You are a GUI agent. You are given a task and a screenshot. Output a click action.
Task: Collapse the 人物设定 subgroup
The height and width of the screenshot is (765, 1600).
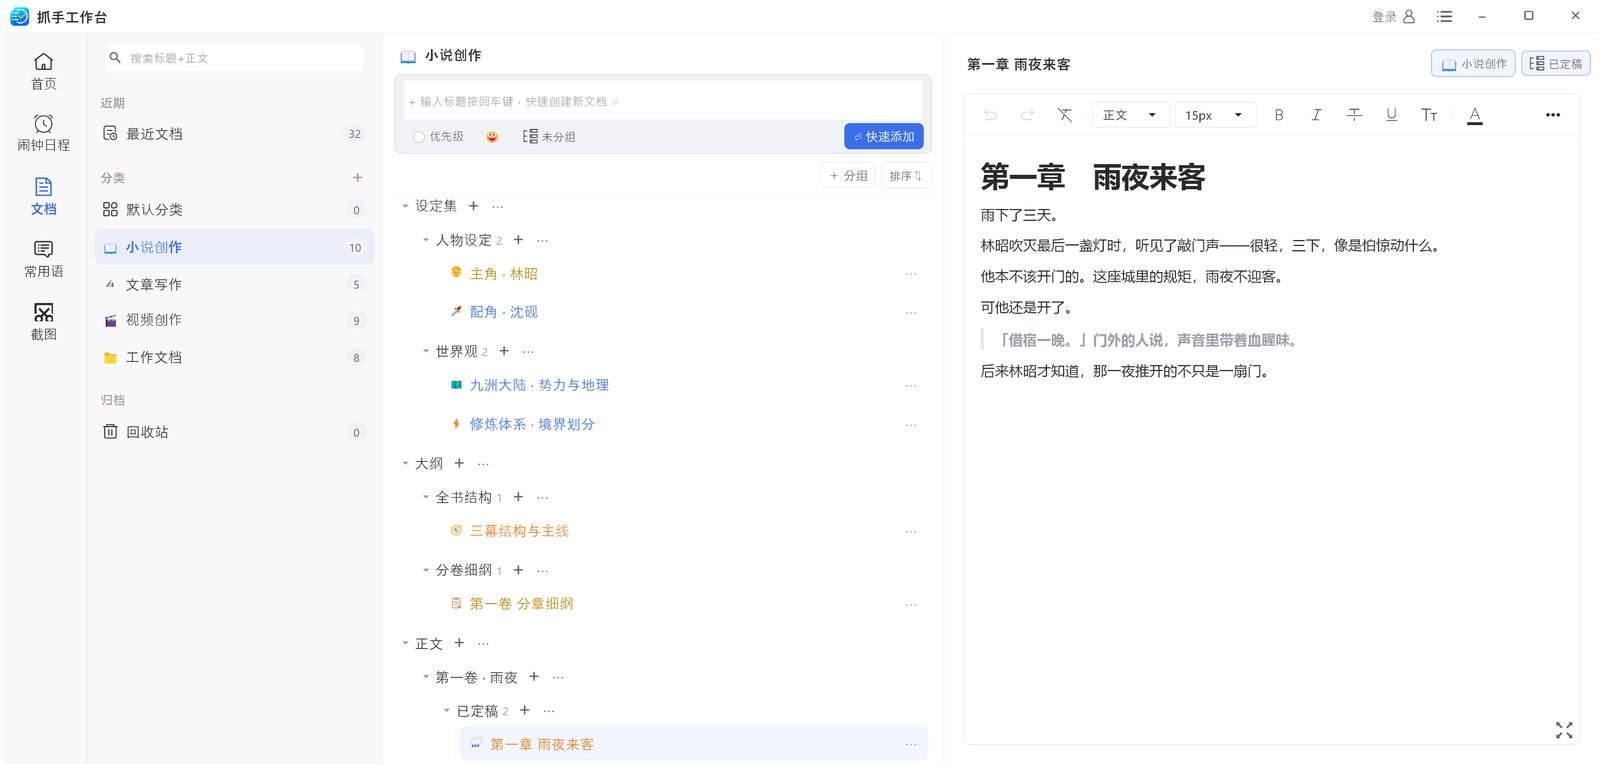[x=425, y=240]
